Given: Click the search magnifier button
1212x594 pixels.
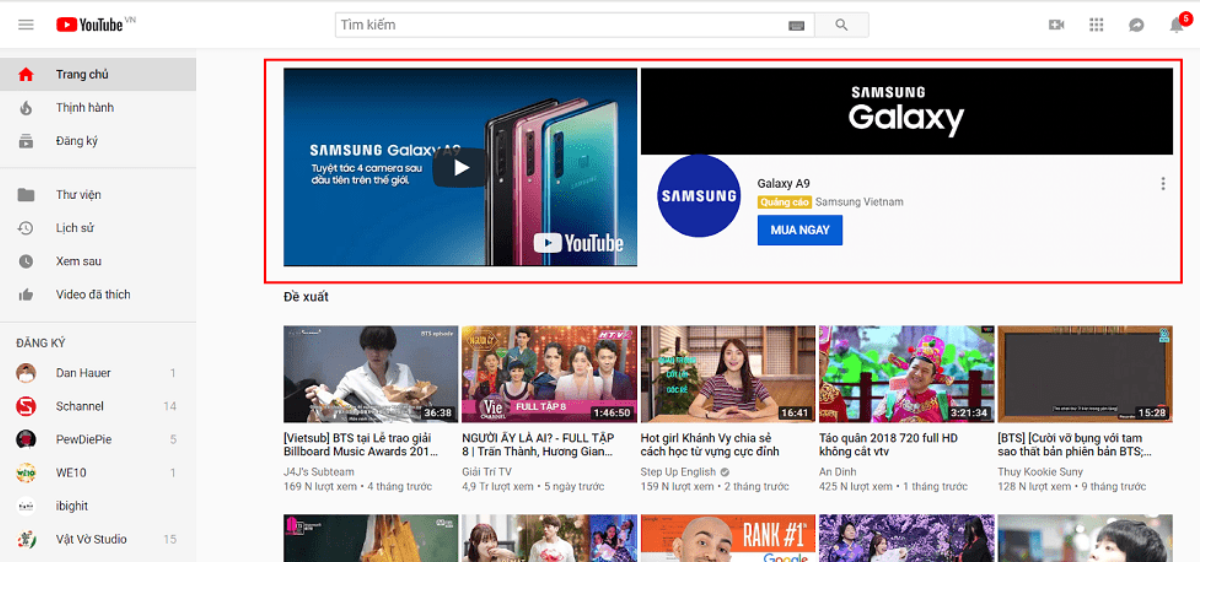Looking at the screenshot, I should 841,25.
